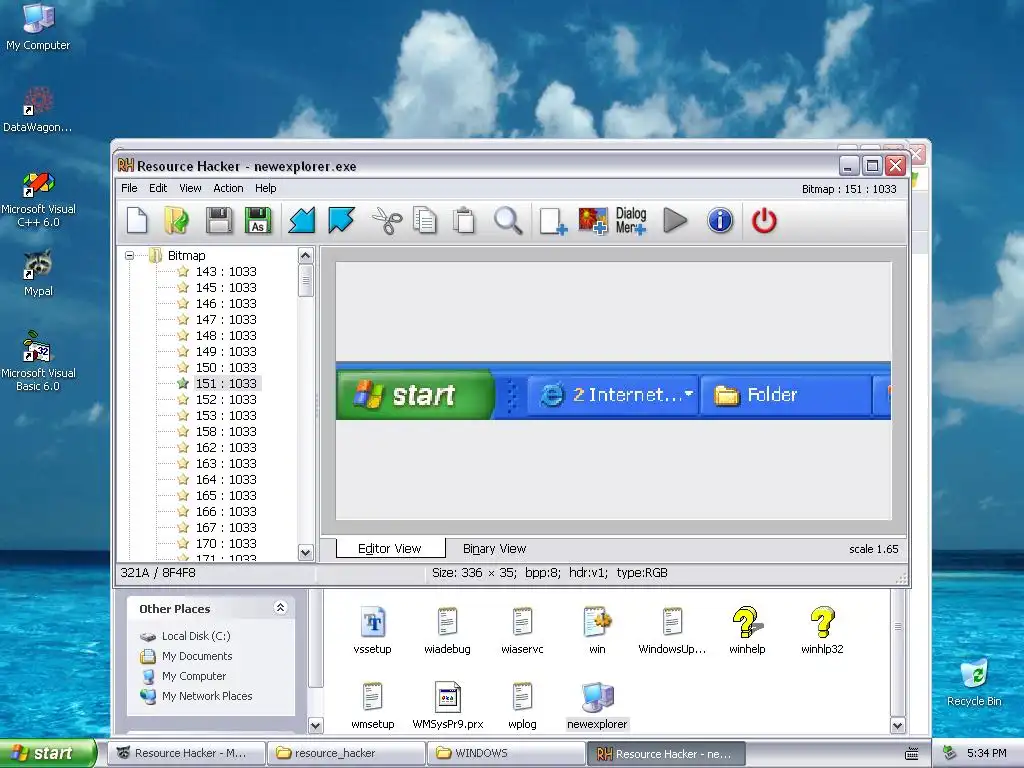This screenshot has width=1024, height=768.
Task: Open the Action menu
Action: click(x=228, y=188)
